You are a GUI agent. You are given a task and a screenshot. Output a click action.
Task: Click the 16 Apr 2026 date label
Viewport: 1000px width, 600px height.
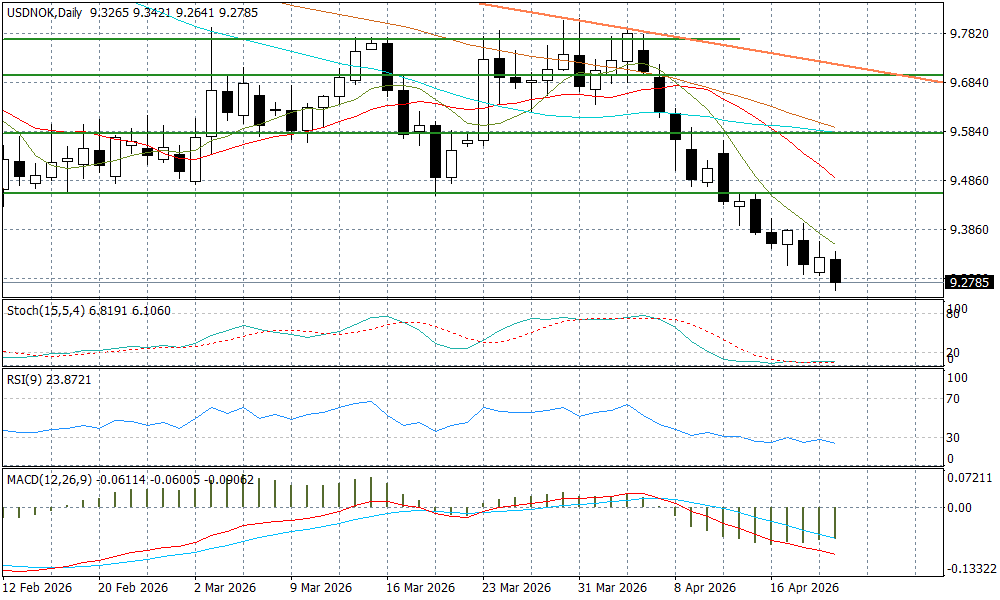802,588
